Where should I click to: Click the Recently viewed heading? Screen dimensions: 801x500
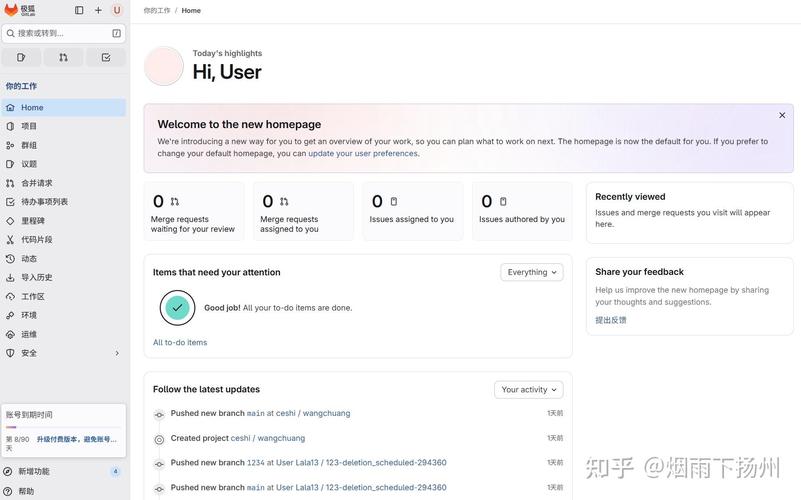pyautogui.click(x=630, y=197)
